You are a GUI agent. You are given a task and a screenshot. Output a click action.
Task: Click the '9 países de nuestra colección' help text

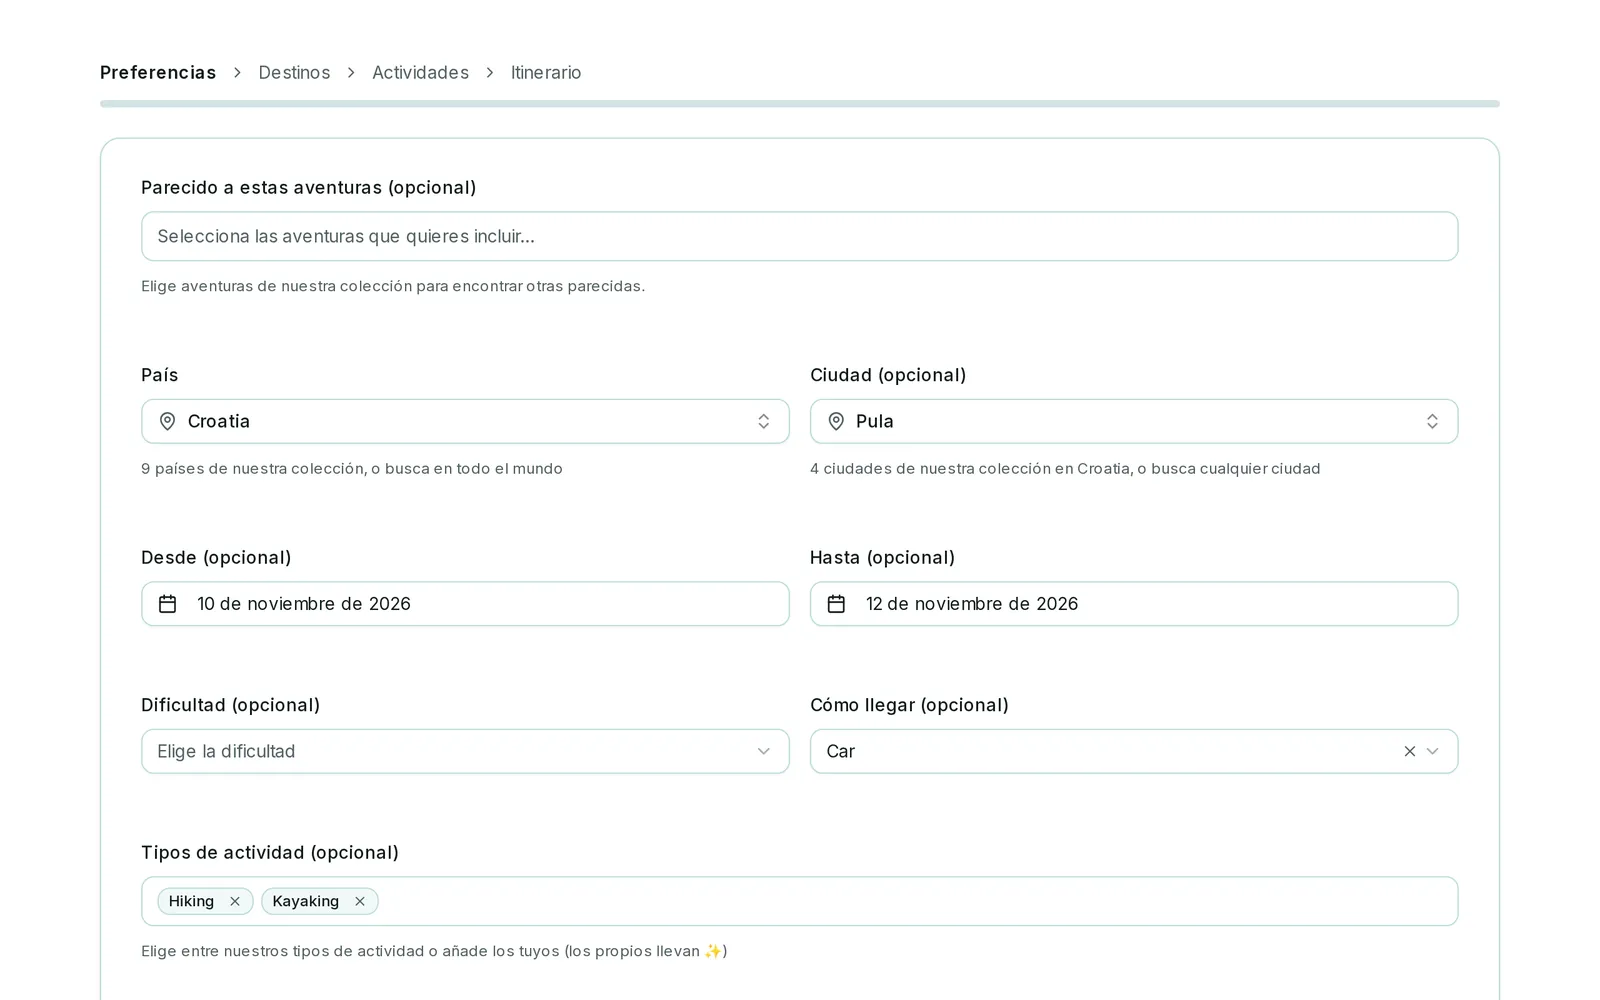pyautogui.click(x=352, y=468)
